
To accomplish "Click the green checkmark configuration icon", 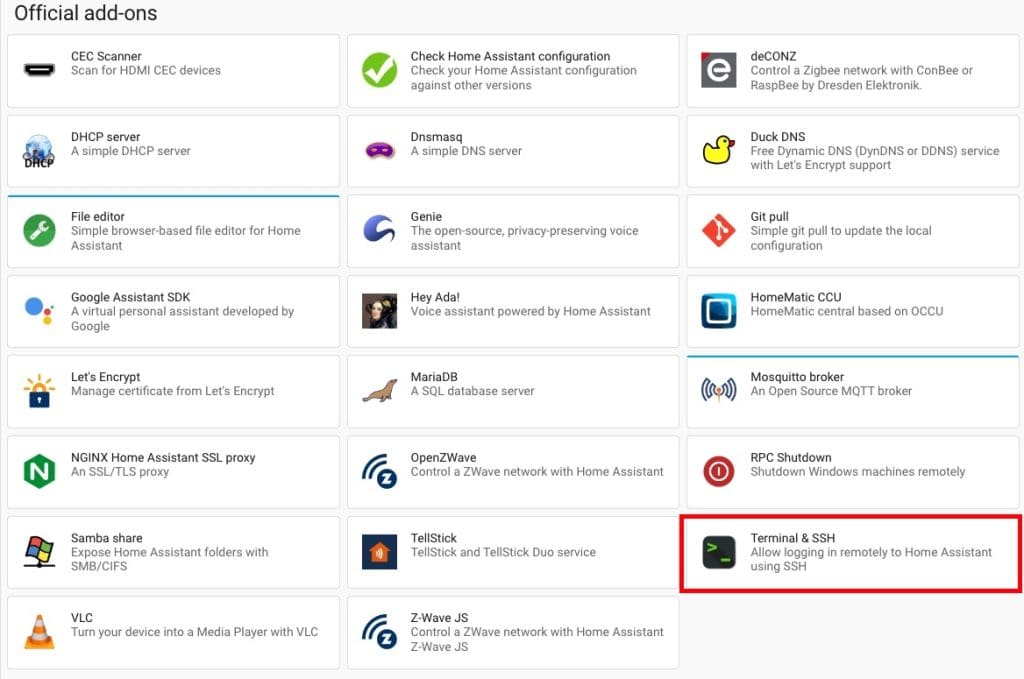I will (x=379, y=71).
